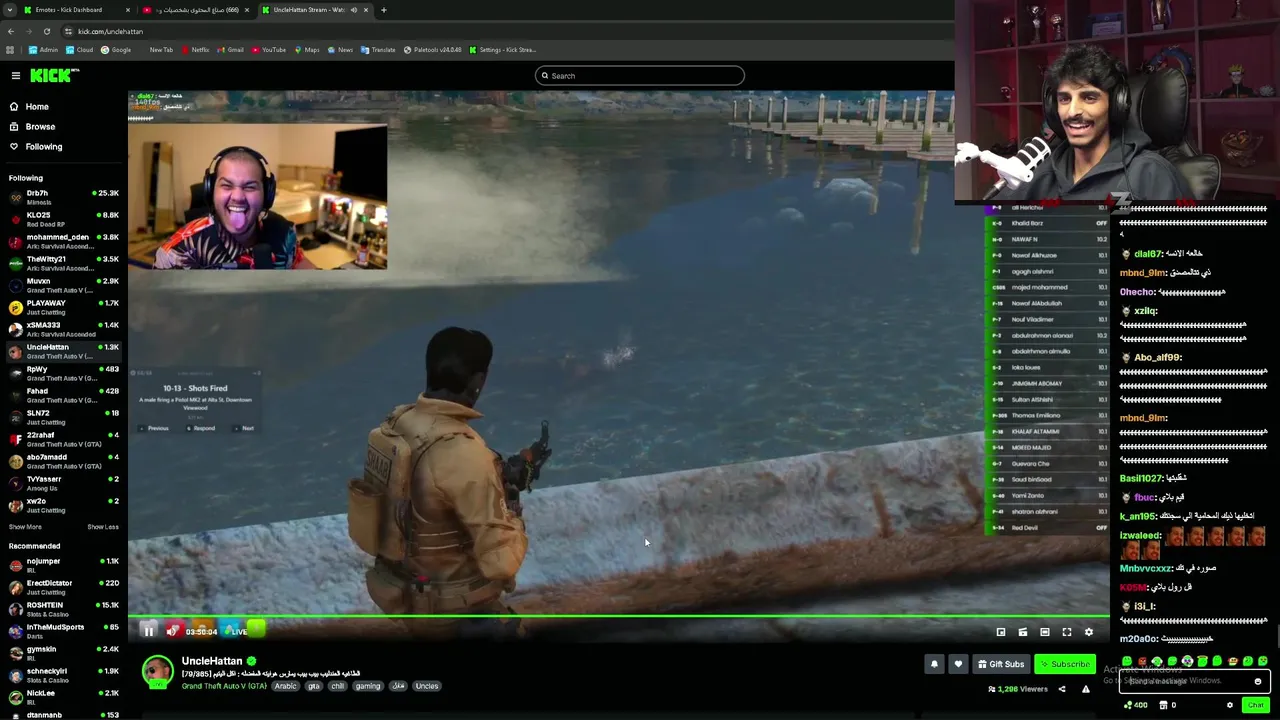
Task: Open the Following page in the sidebar
Action: [43, 146]
